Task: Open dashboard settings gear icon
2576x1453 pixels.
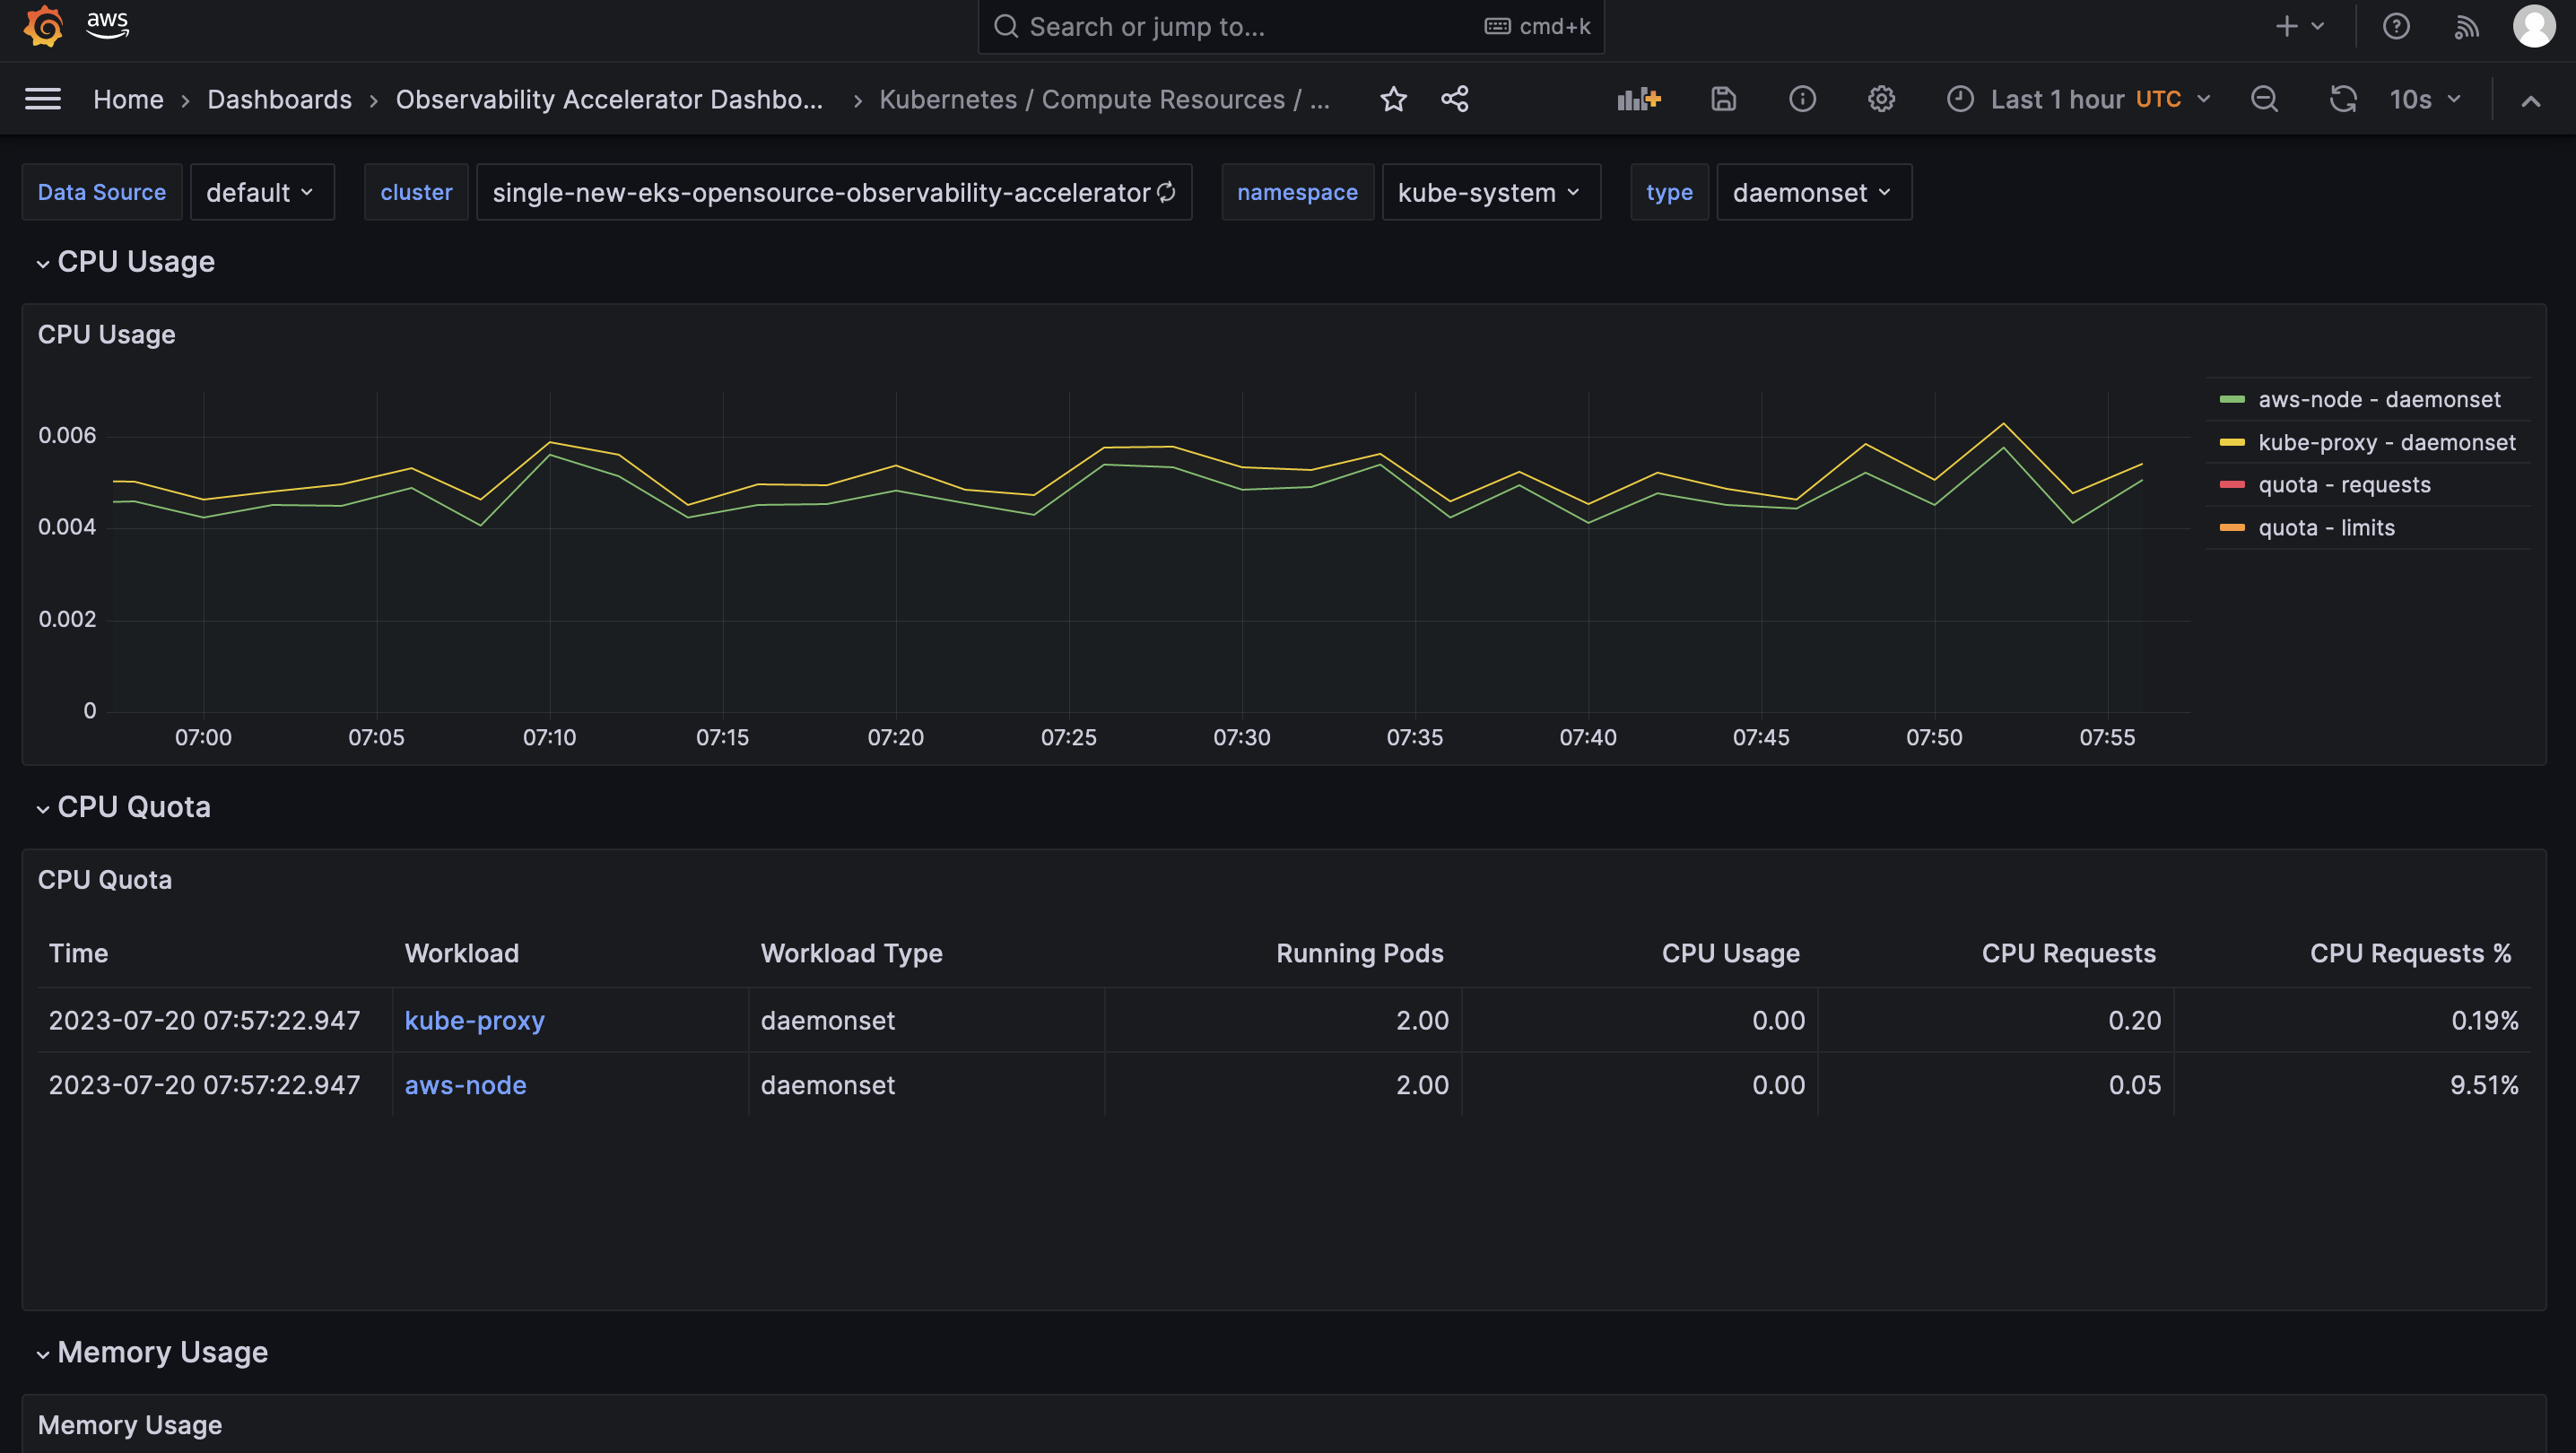Action: coord(1881,99)
